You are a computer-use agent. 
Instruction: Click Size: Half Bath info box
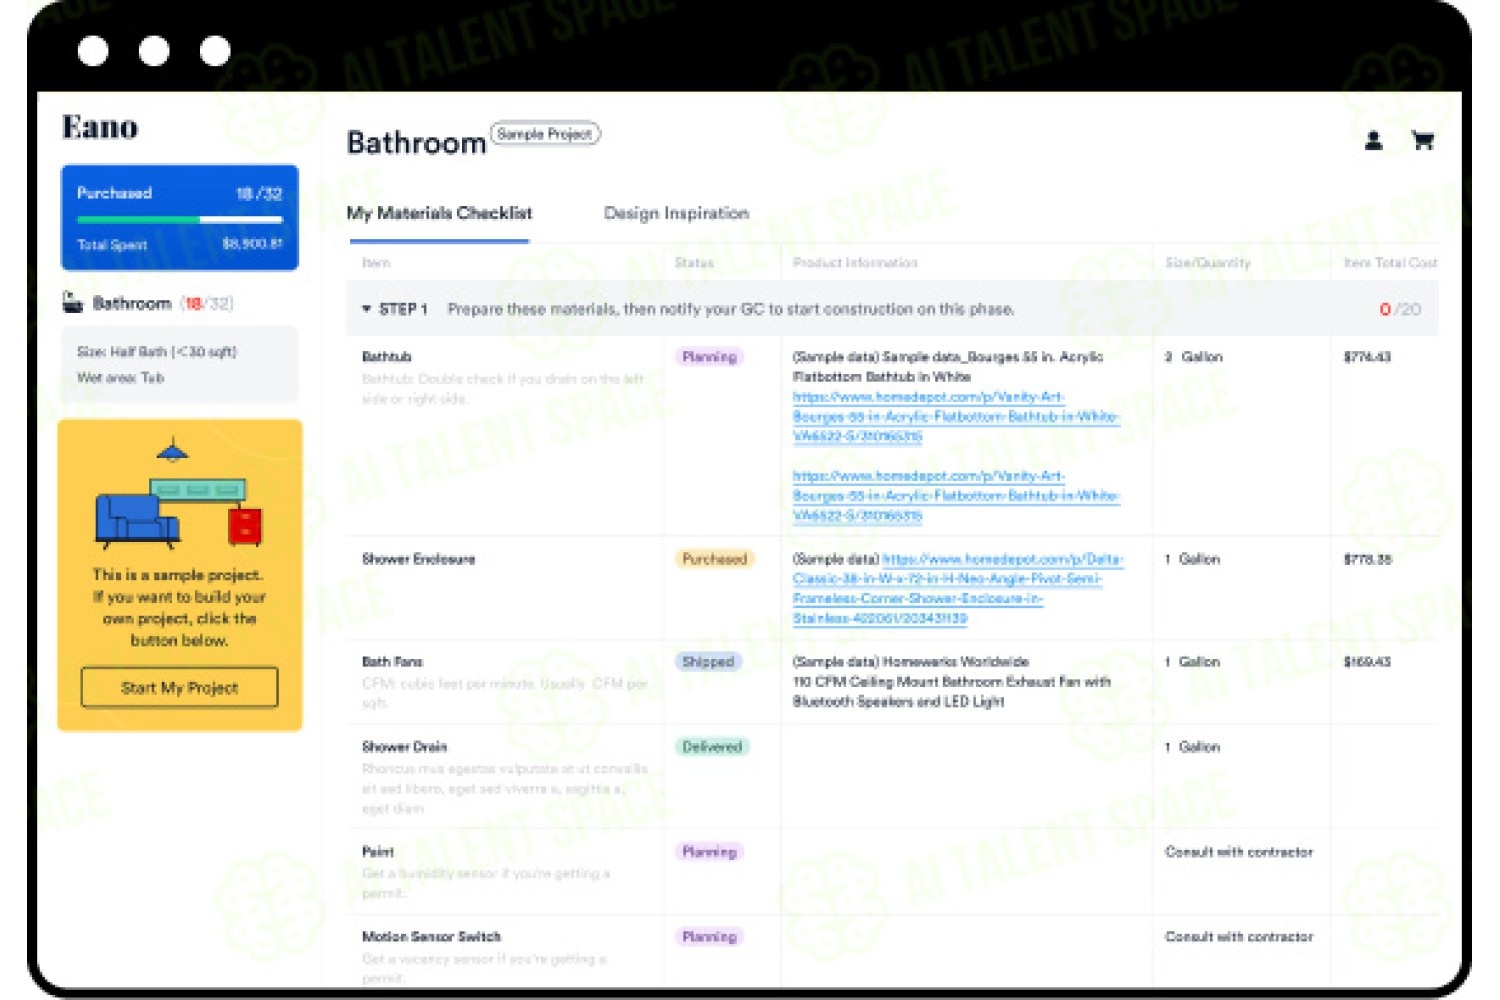[x=180, y=364]
